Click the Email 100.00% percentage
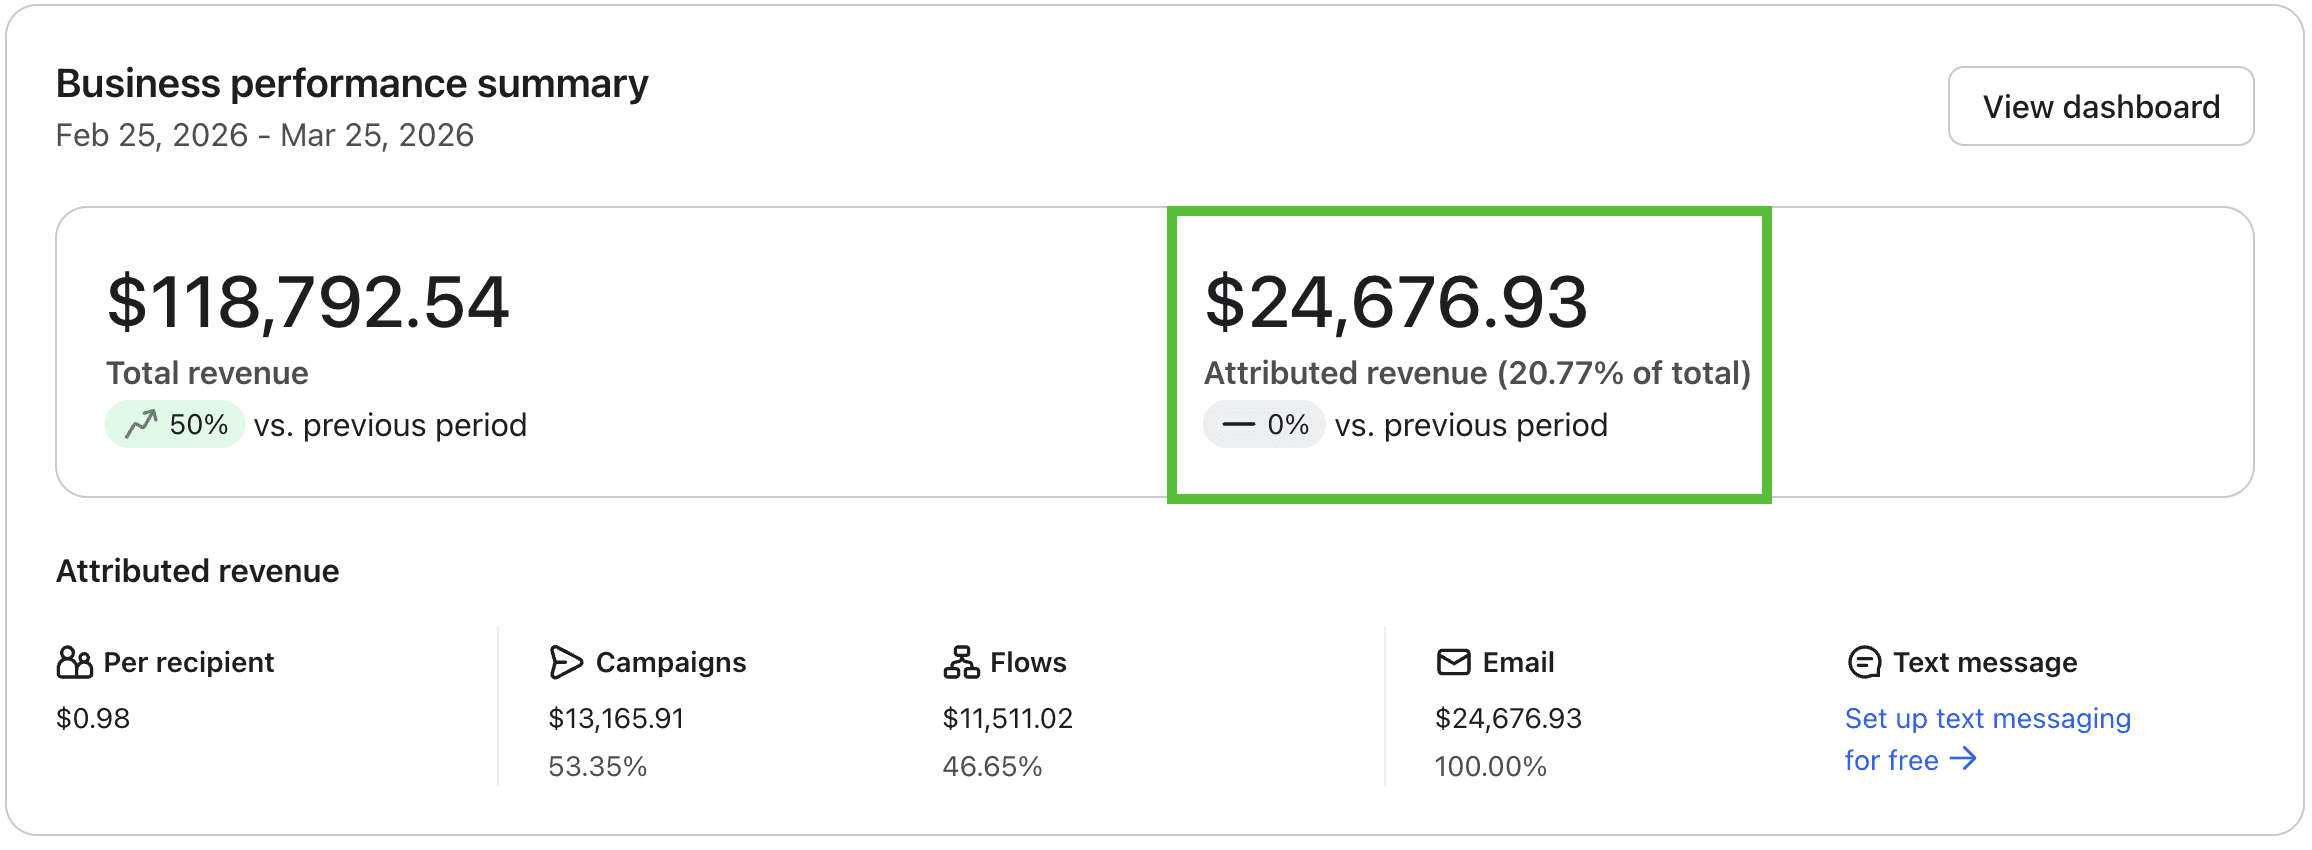The image size is (2312, 850). (1490, 767)
